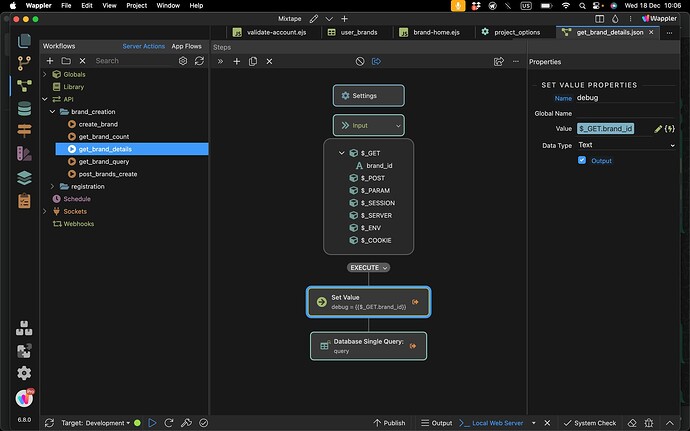Viewport: 690px width, 431px height.
Task: Open the data bindings lightning icon for Value
Action: pyautogui.click(x=670, y=129)
